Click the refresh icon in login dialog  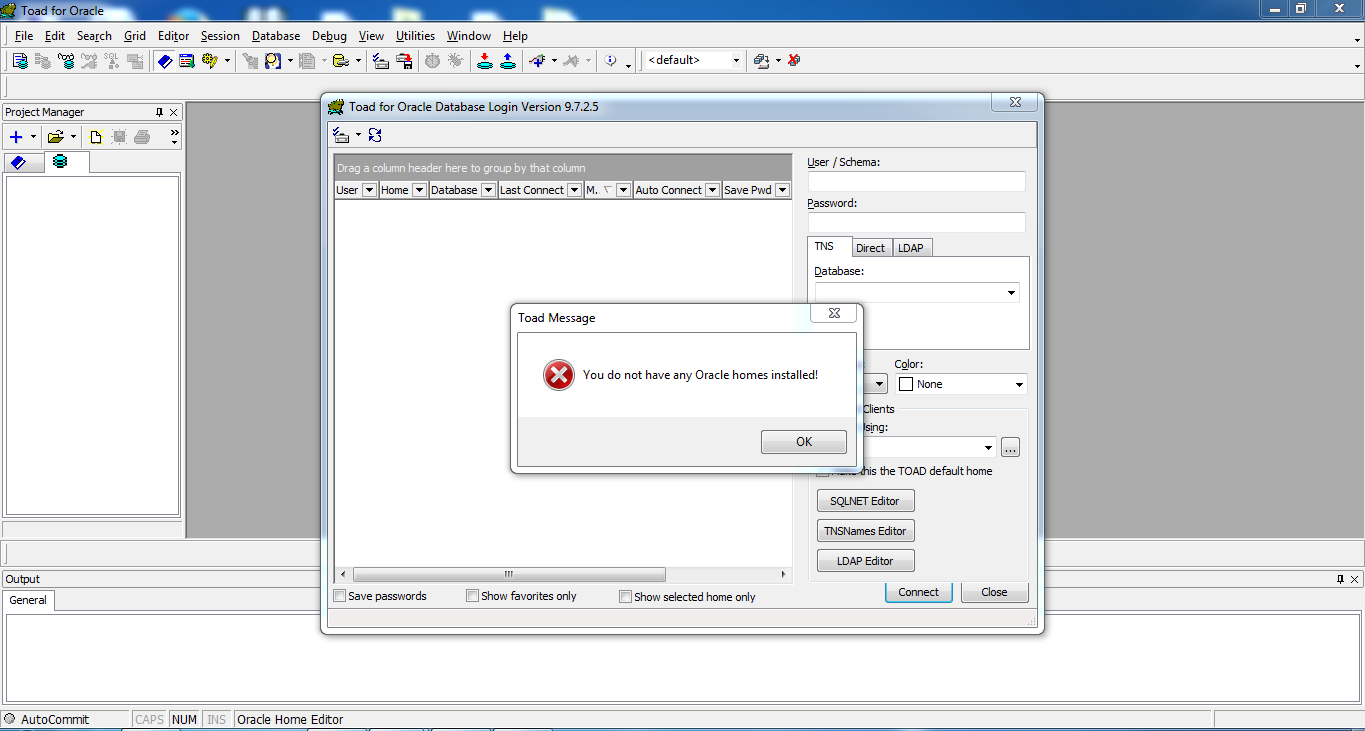coord(375,136)
